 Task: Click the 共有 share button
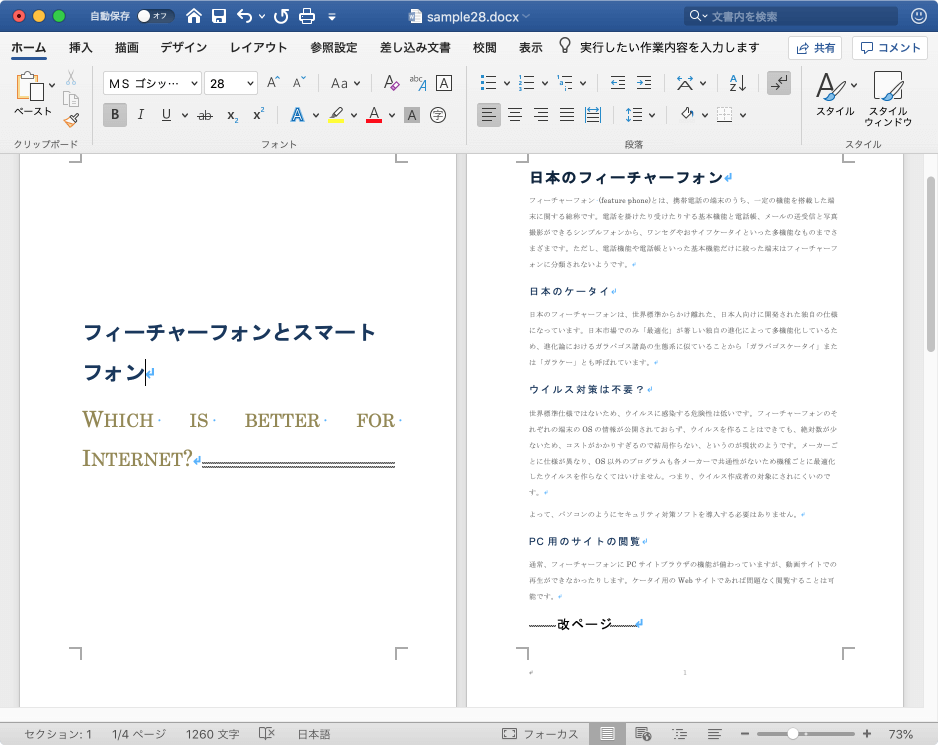tap(815, 48)
